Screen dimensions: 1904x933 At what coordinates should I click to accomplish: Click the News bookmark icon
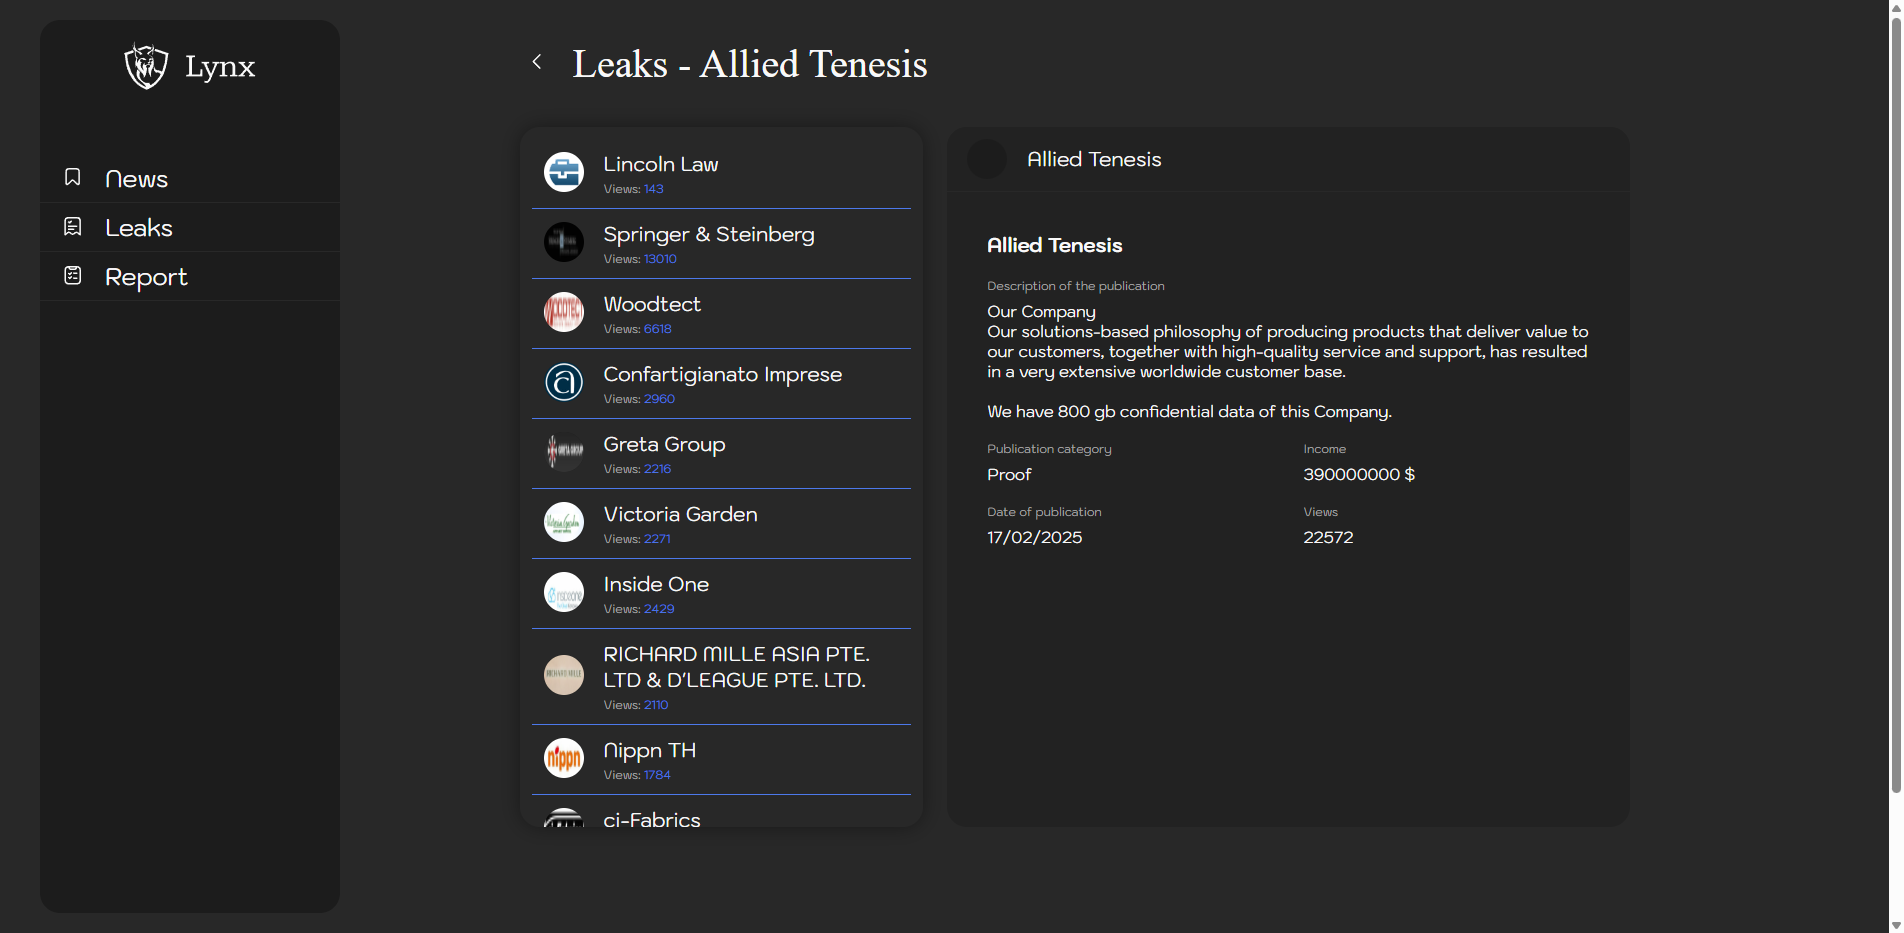tap(73, 177)
